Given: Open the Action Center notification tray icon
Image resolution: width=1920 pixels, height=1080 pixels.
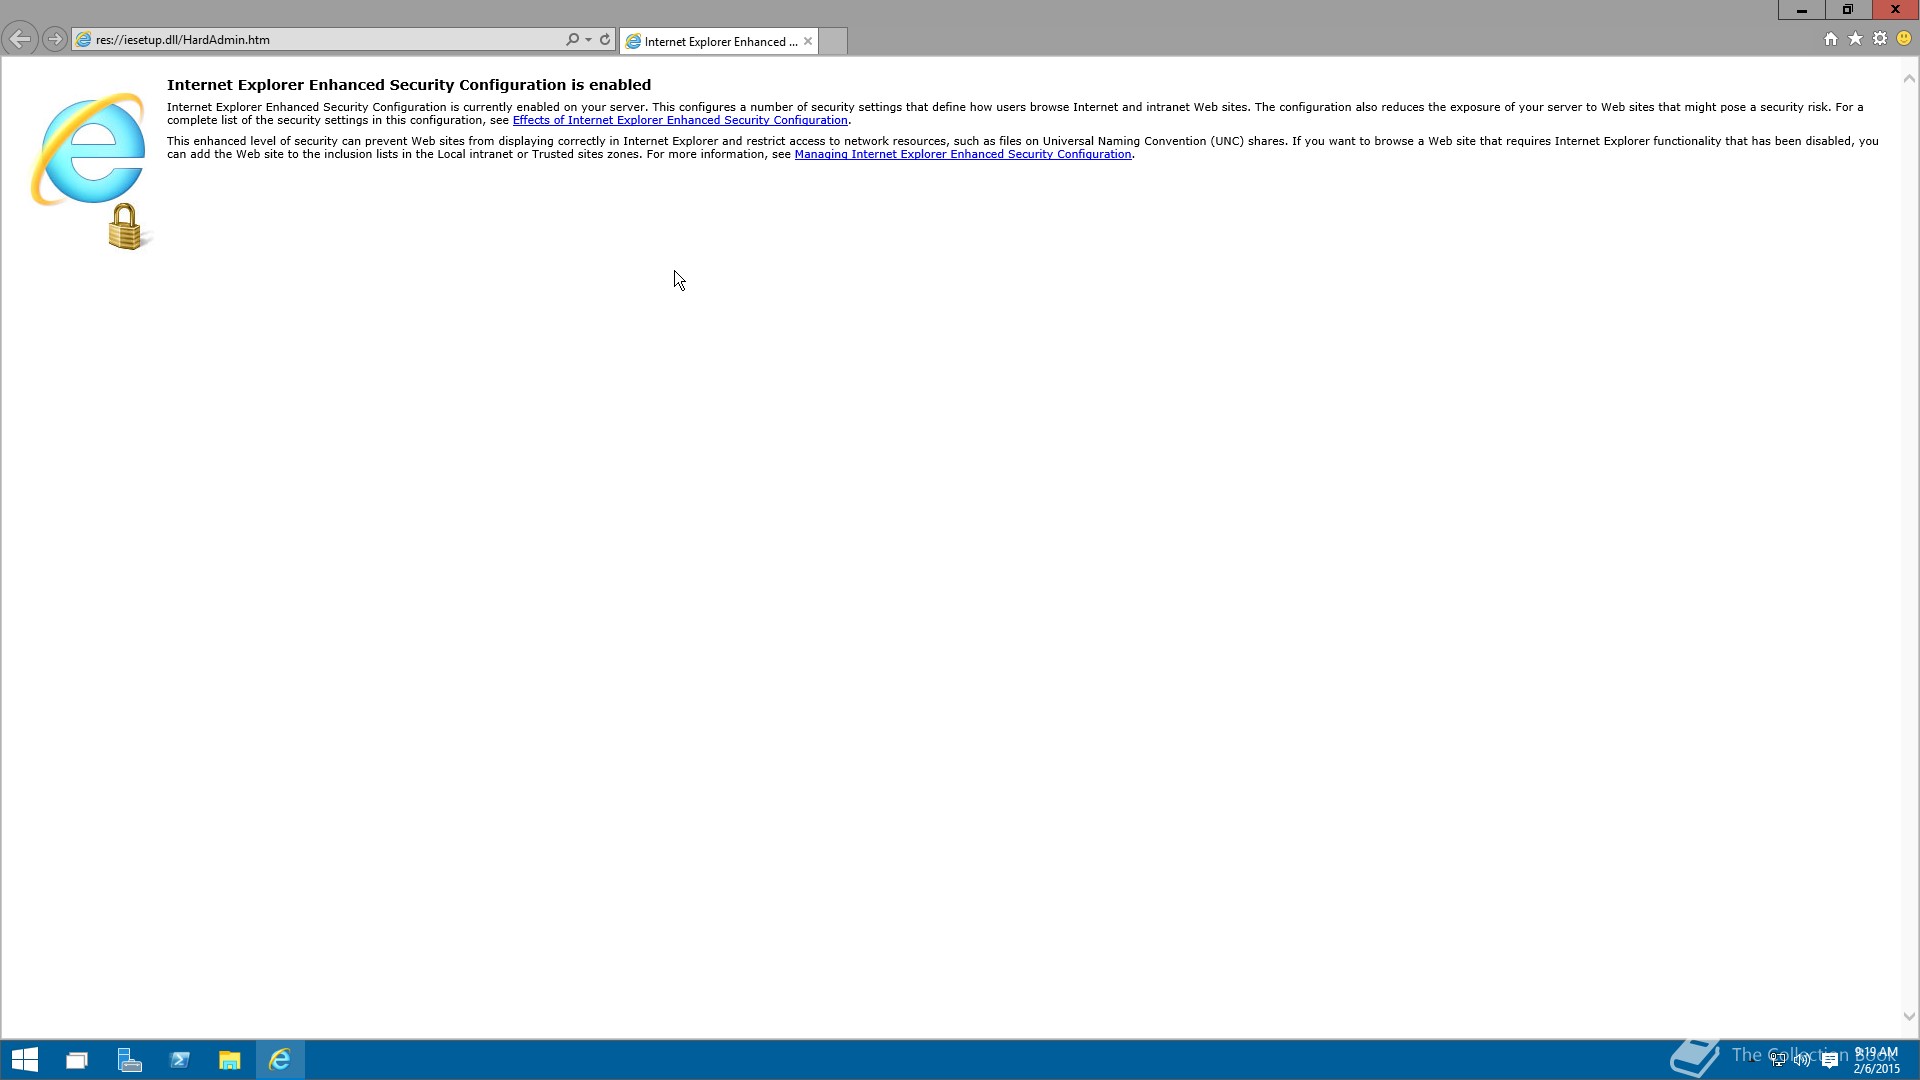Looking at the screenshot, I should tap(1829, 1060).
